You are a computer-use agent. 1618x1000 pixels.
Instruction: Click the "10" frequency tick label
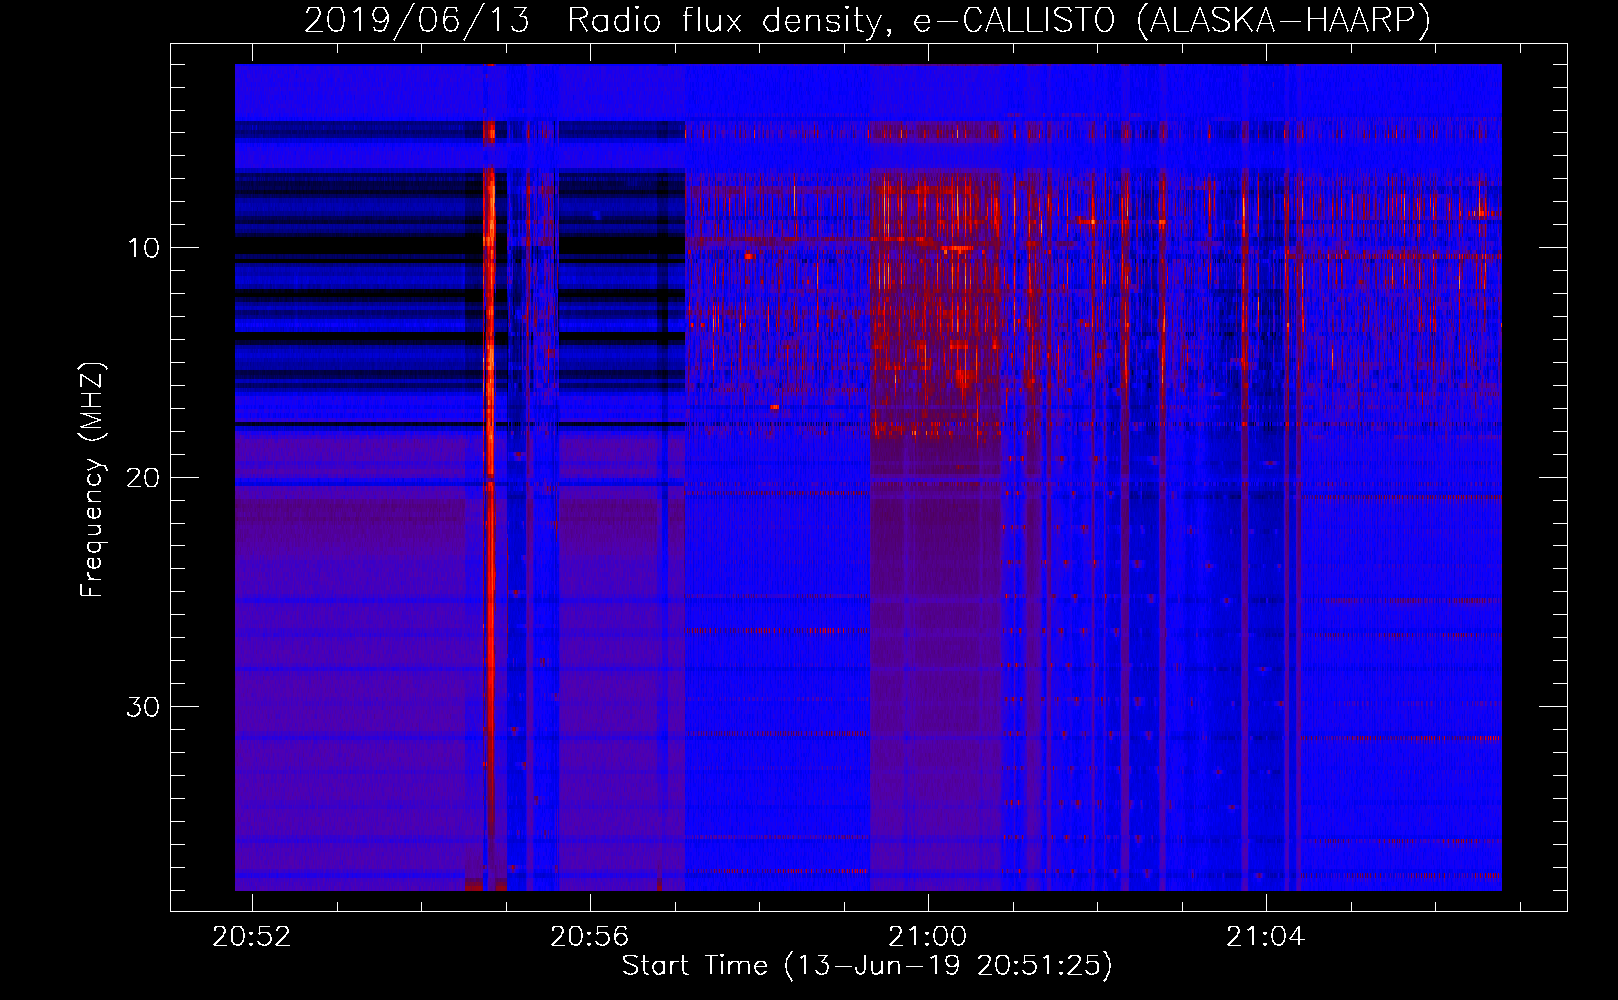144,248
